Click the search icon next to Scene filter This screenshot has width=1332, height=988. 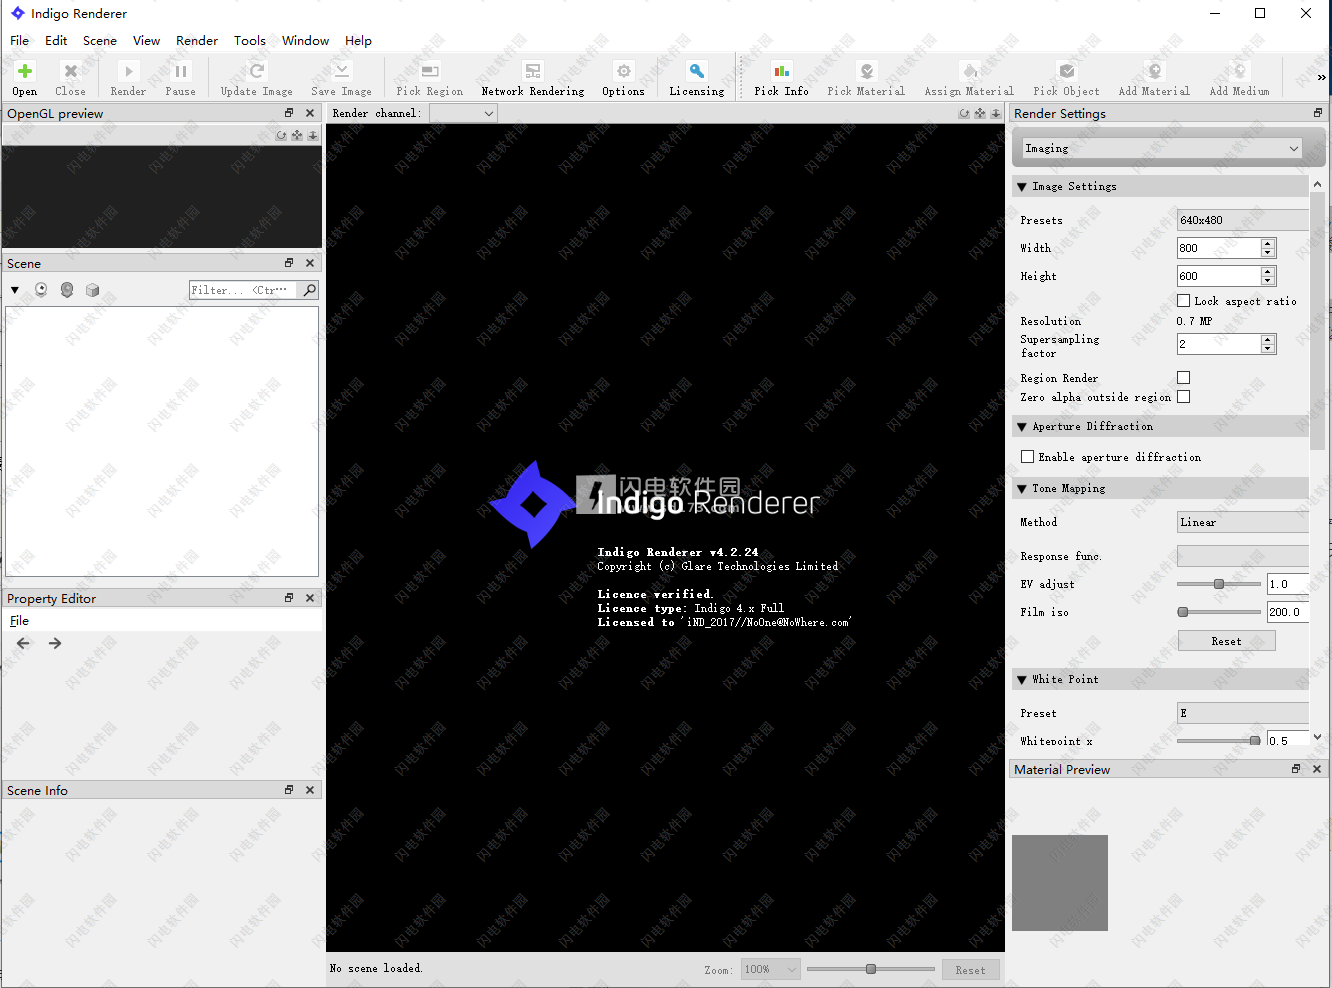tap(310, 290)
